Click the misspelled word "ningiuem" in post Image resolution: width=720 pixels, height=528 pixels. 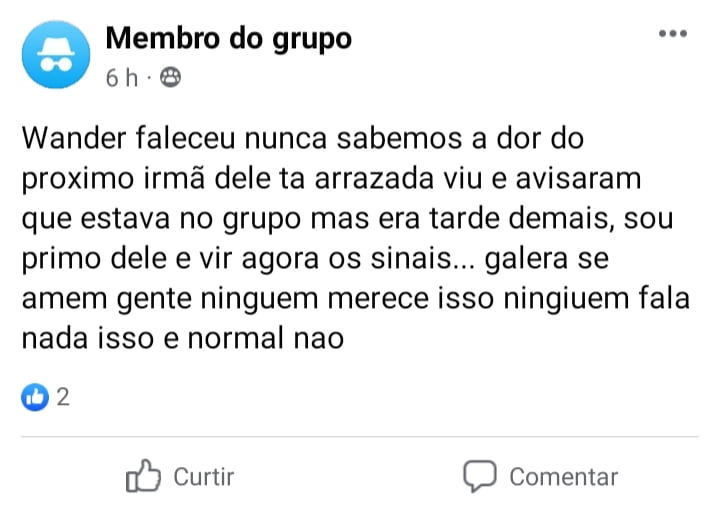click(x=566, y=299)
